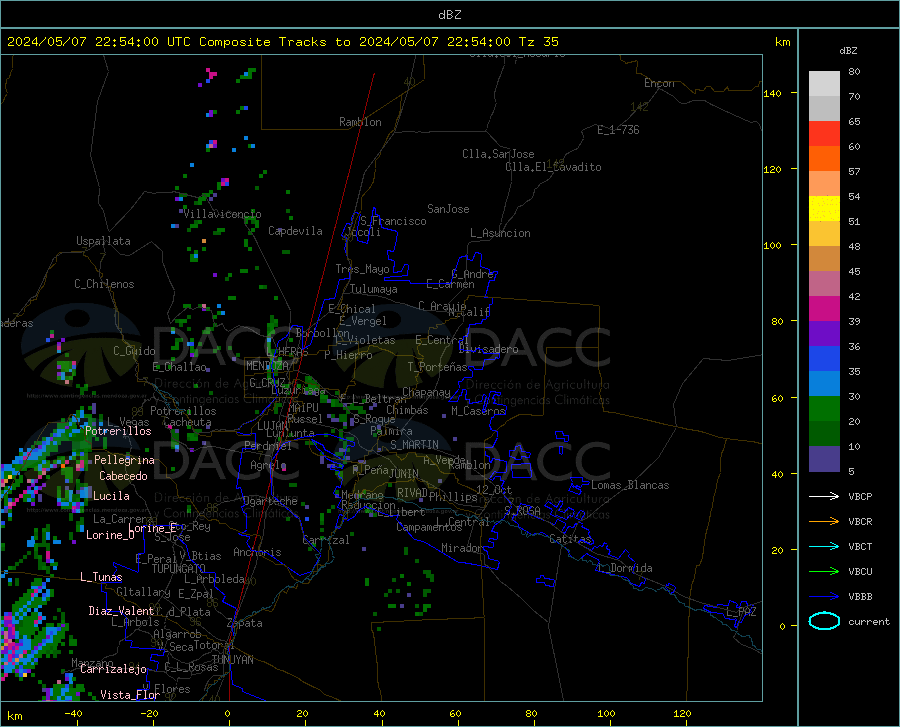Click the Zapata map label

coord(245,623)
